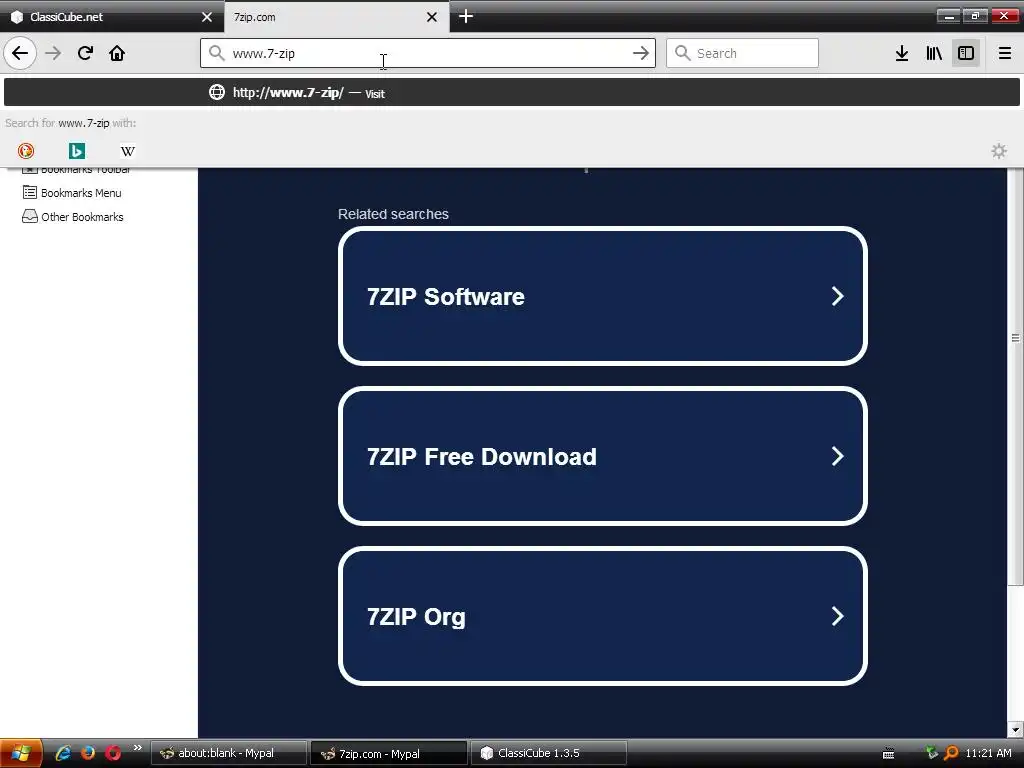1024x768 pixels.
Task: Click the chevron on 7ZIP Software card
Action: tap(837, 296)
